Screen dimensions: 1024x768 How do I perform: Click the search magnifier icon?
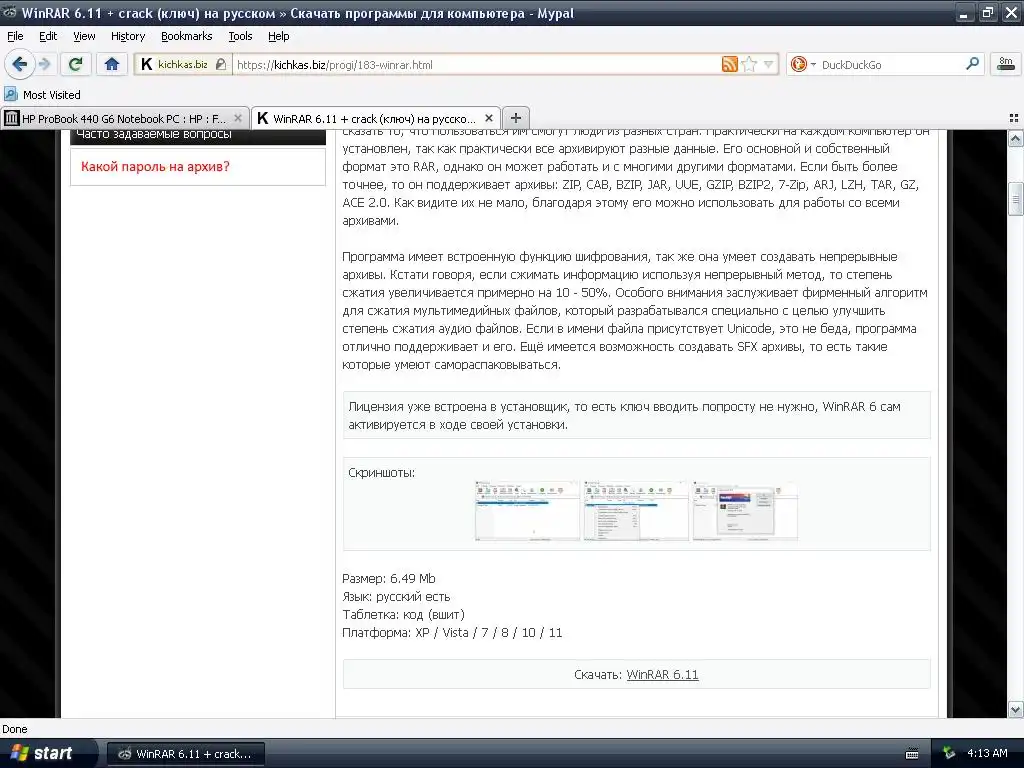tap(972, 64)
